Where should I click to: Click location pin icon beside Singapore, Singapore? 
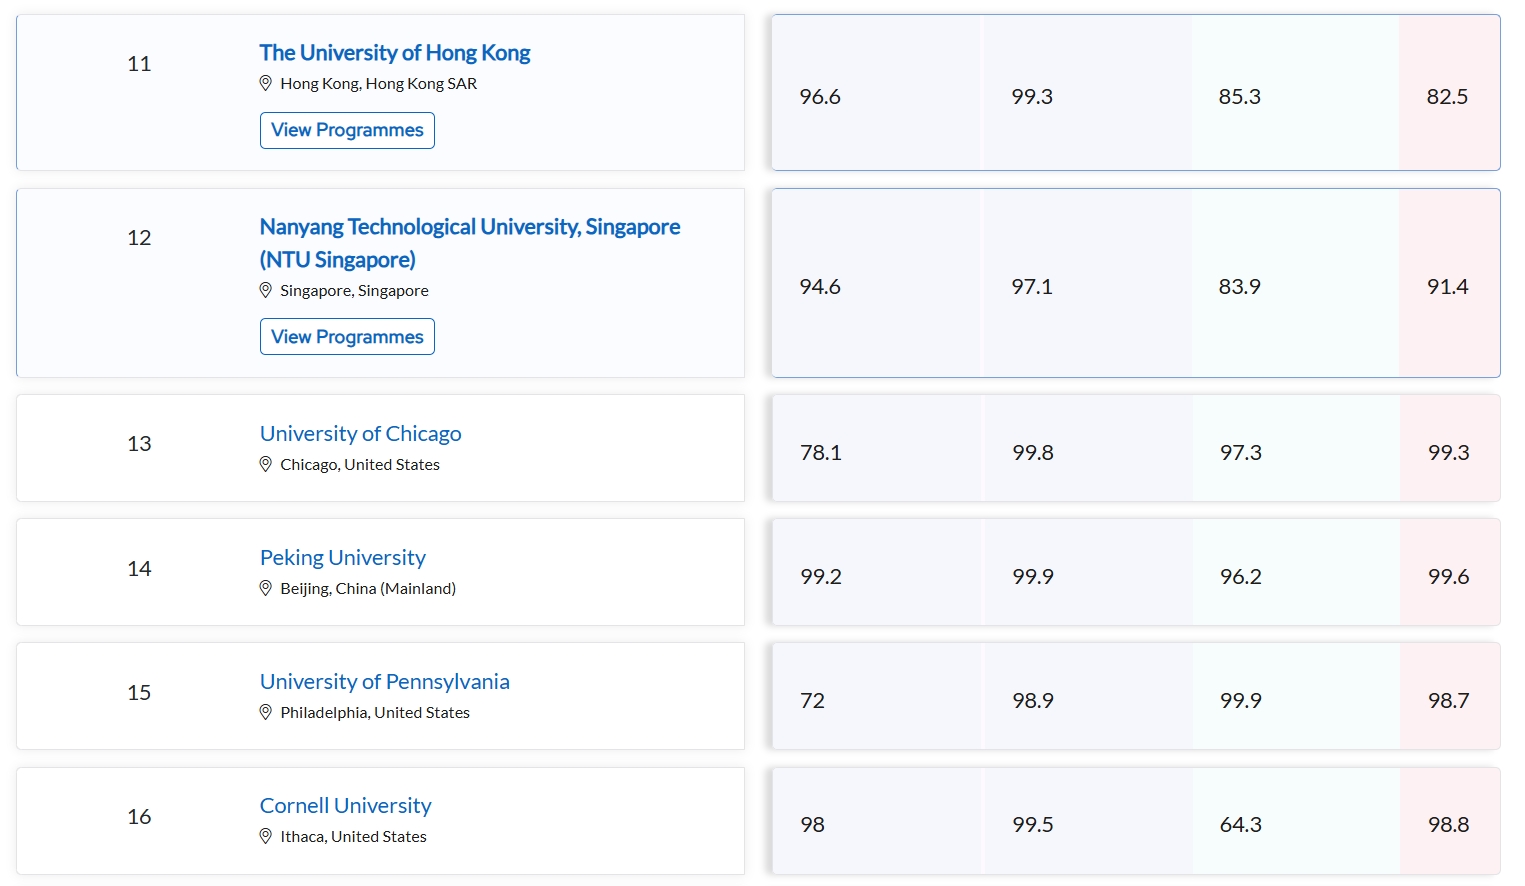(266, 290)
